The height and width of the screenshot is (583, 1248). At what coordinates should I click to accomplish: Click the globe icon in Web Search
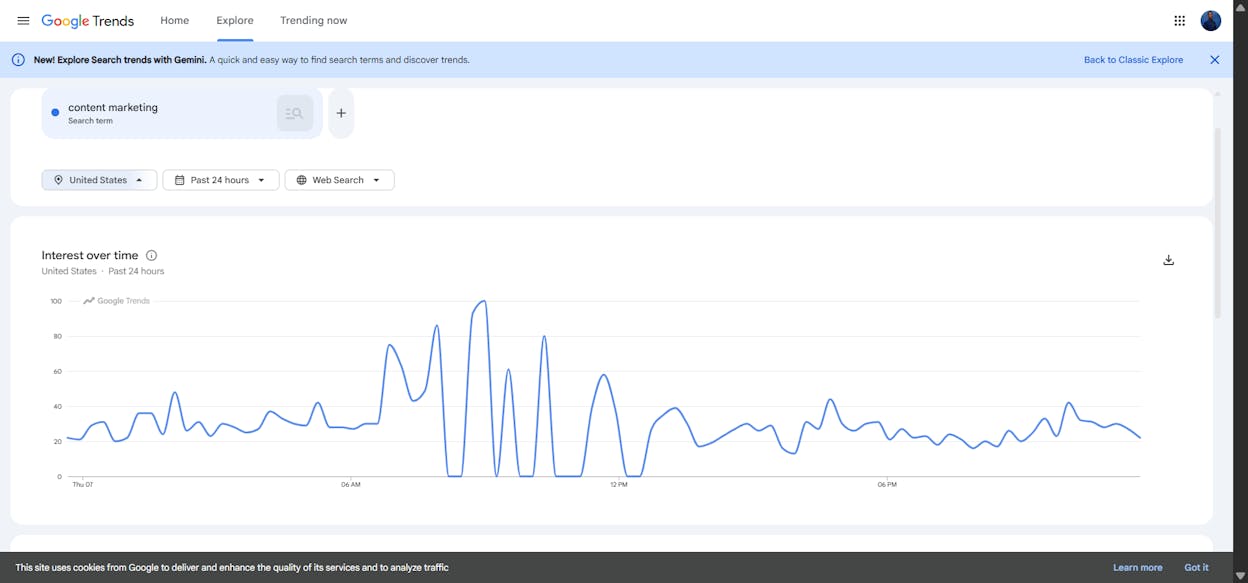(x=301, y=180)
